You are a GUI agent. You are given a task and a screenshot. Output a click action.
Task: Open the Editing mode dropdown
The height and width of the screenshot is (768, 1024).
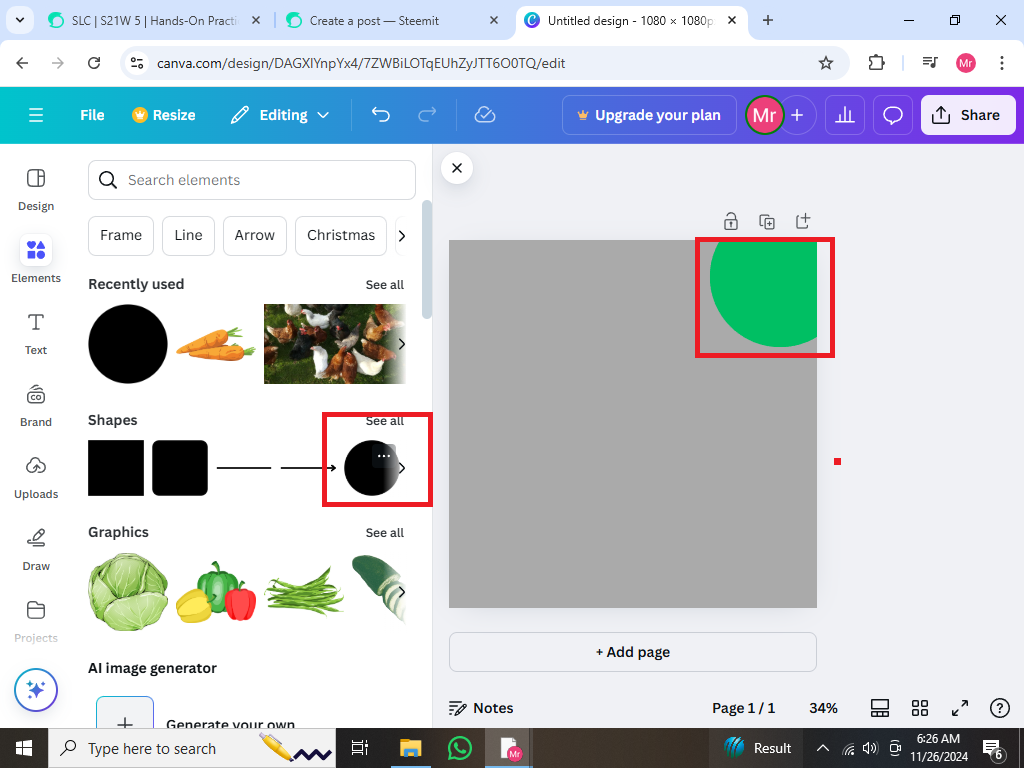tap(280, 115)
